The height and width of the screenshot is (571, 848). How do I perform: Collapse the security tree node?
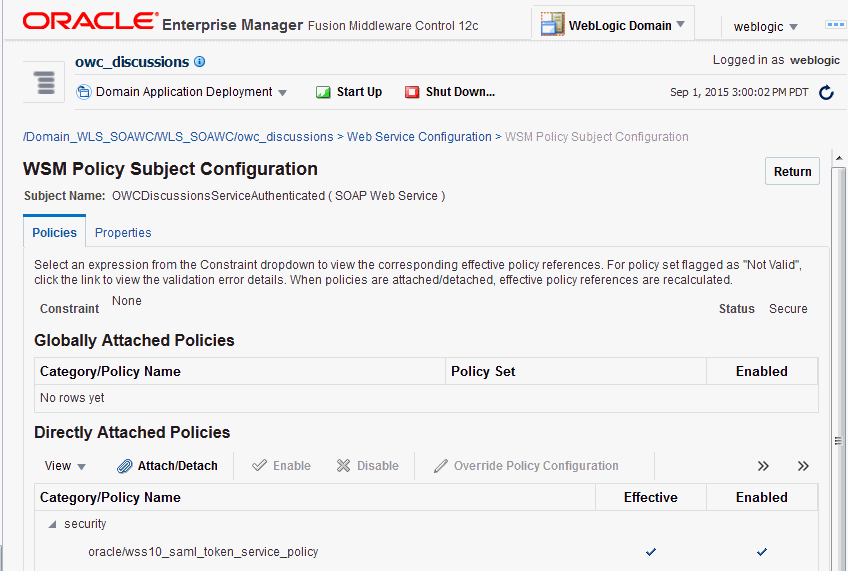[51, 524]
